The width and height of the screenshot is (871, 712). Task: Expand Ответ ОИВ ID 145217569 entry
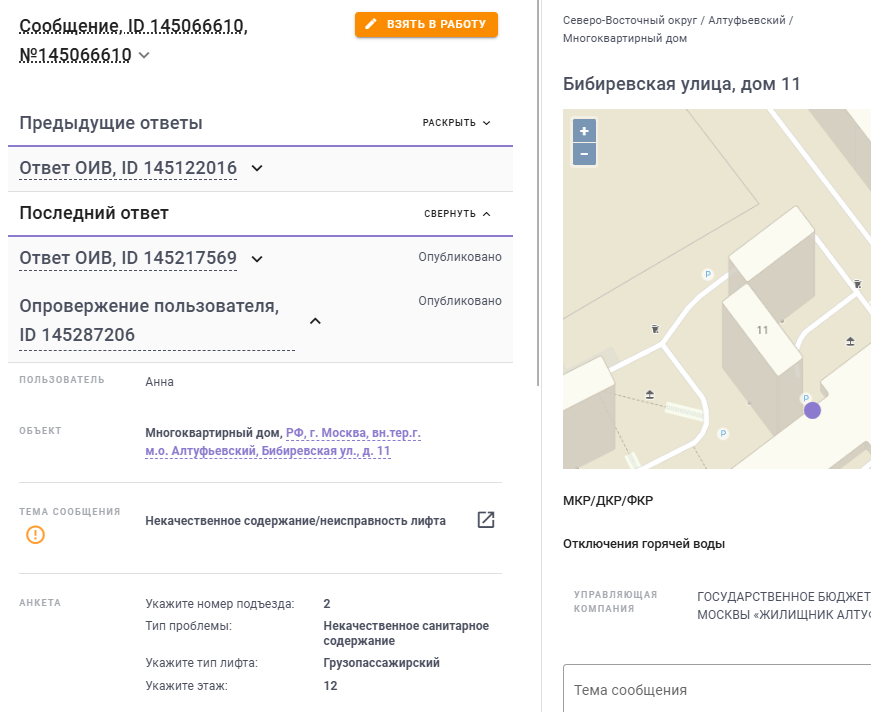click(x=257, y=259)
